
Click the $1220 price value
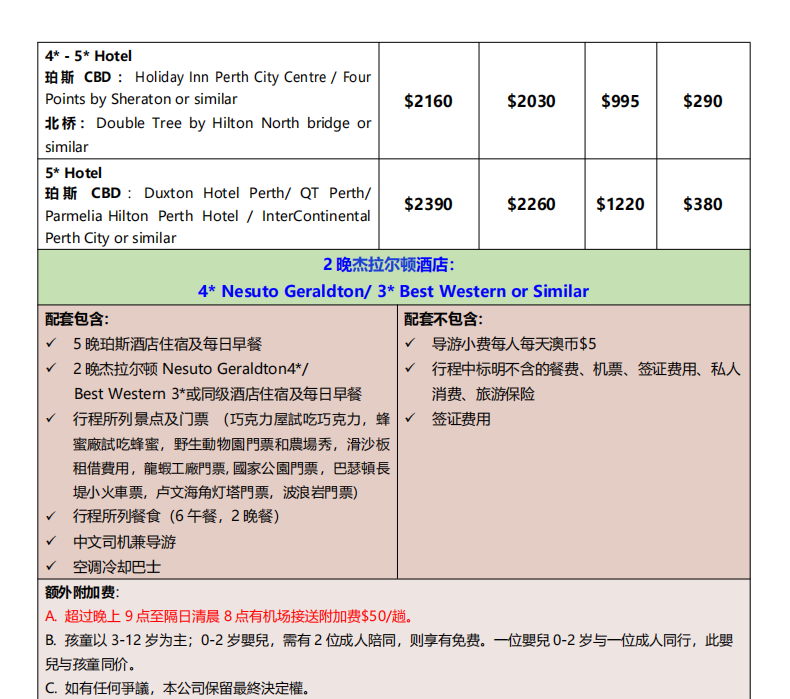pyautogui.click(x=620, y=204)
